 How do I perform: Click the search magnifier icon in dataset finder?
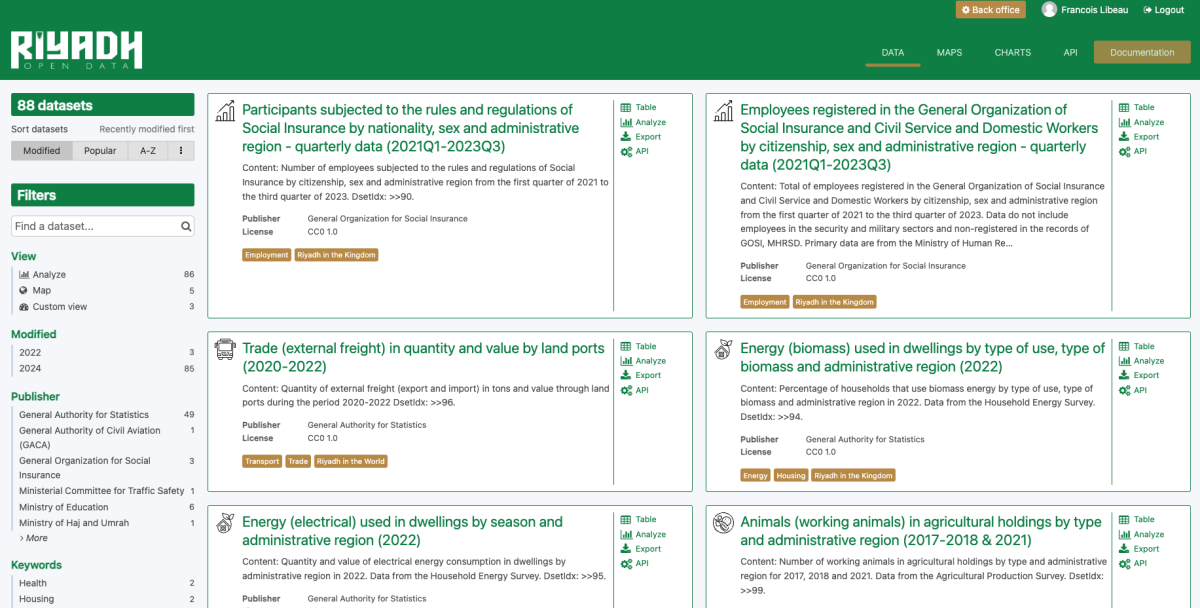tap(186, 227)
